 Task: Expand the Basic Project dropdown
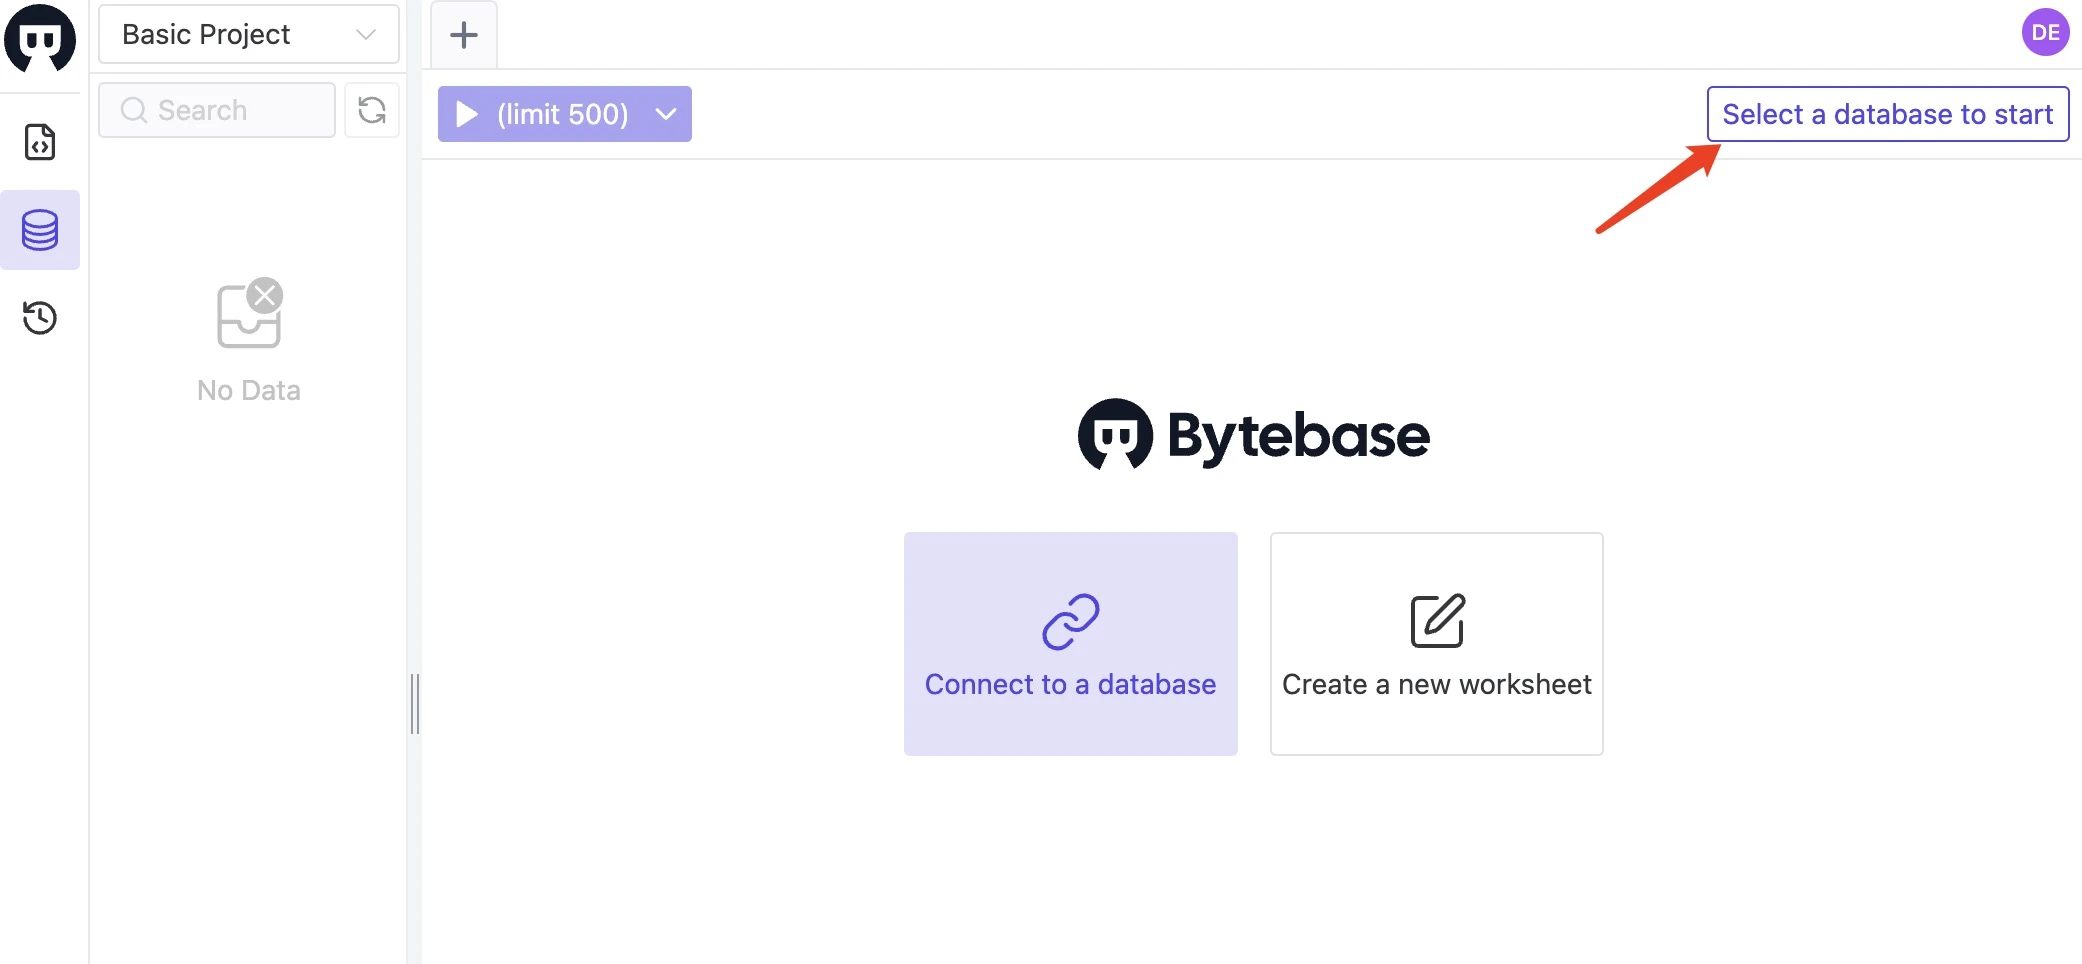[x=249, y=34]
